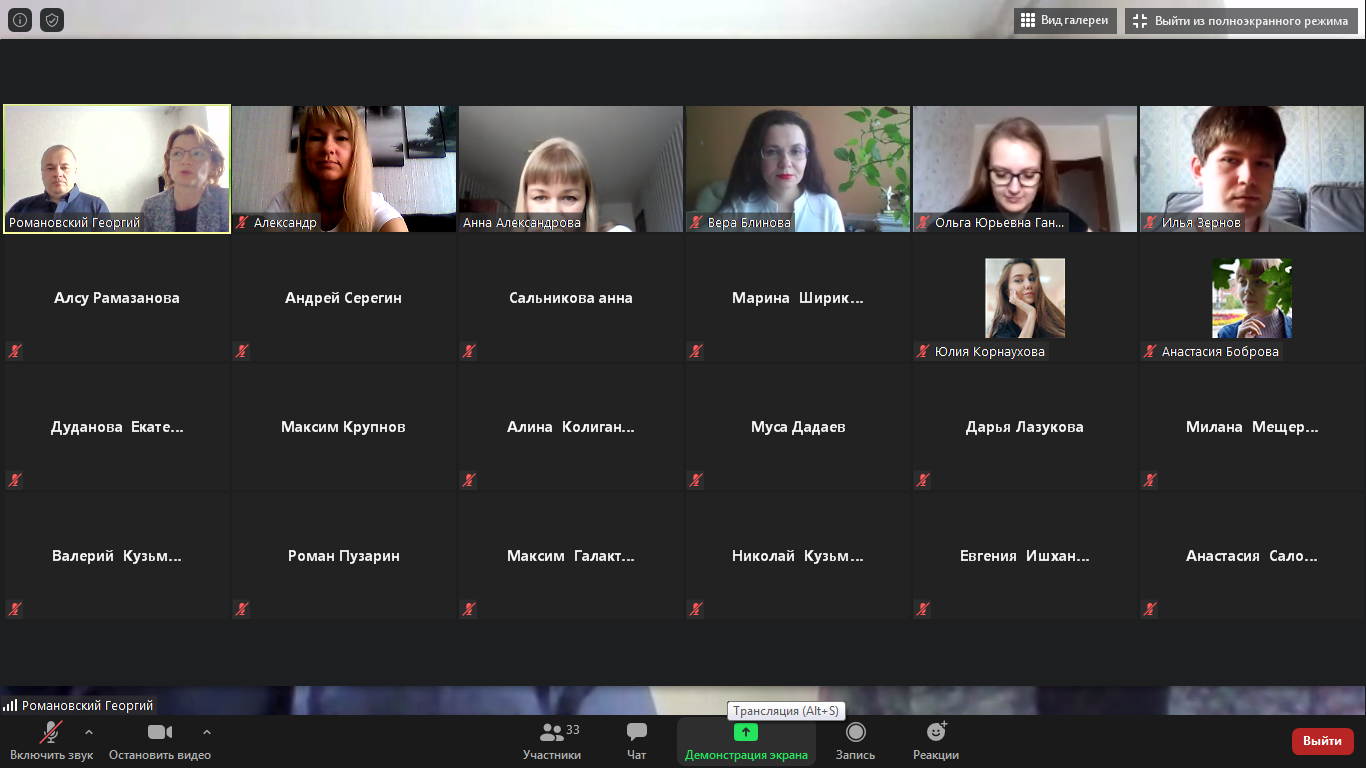Select participant name Сальникова анна
The image size is (1366, 768).
571,298
